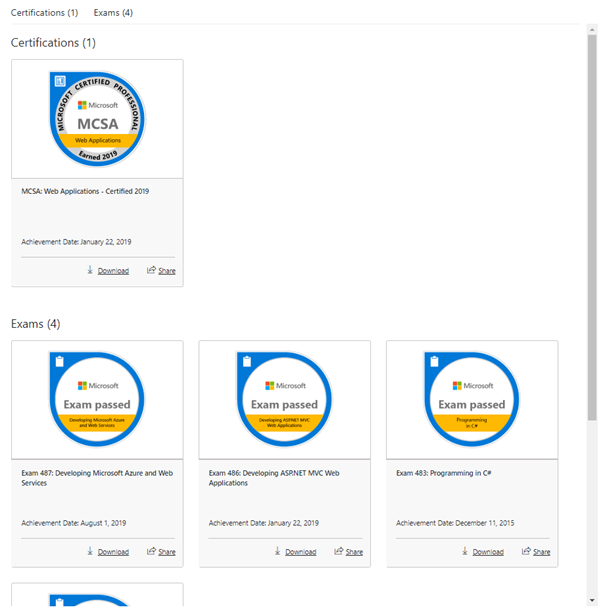The image size is (605, 607).
Task: Click the Certifications (1) section heading
Action: pyautogui.click(x=53, y=43)
